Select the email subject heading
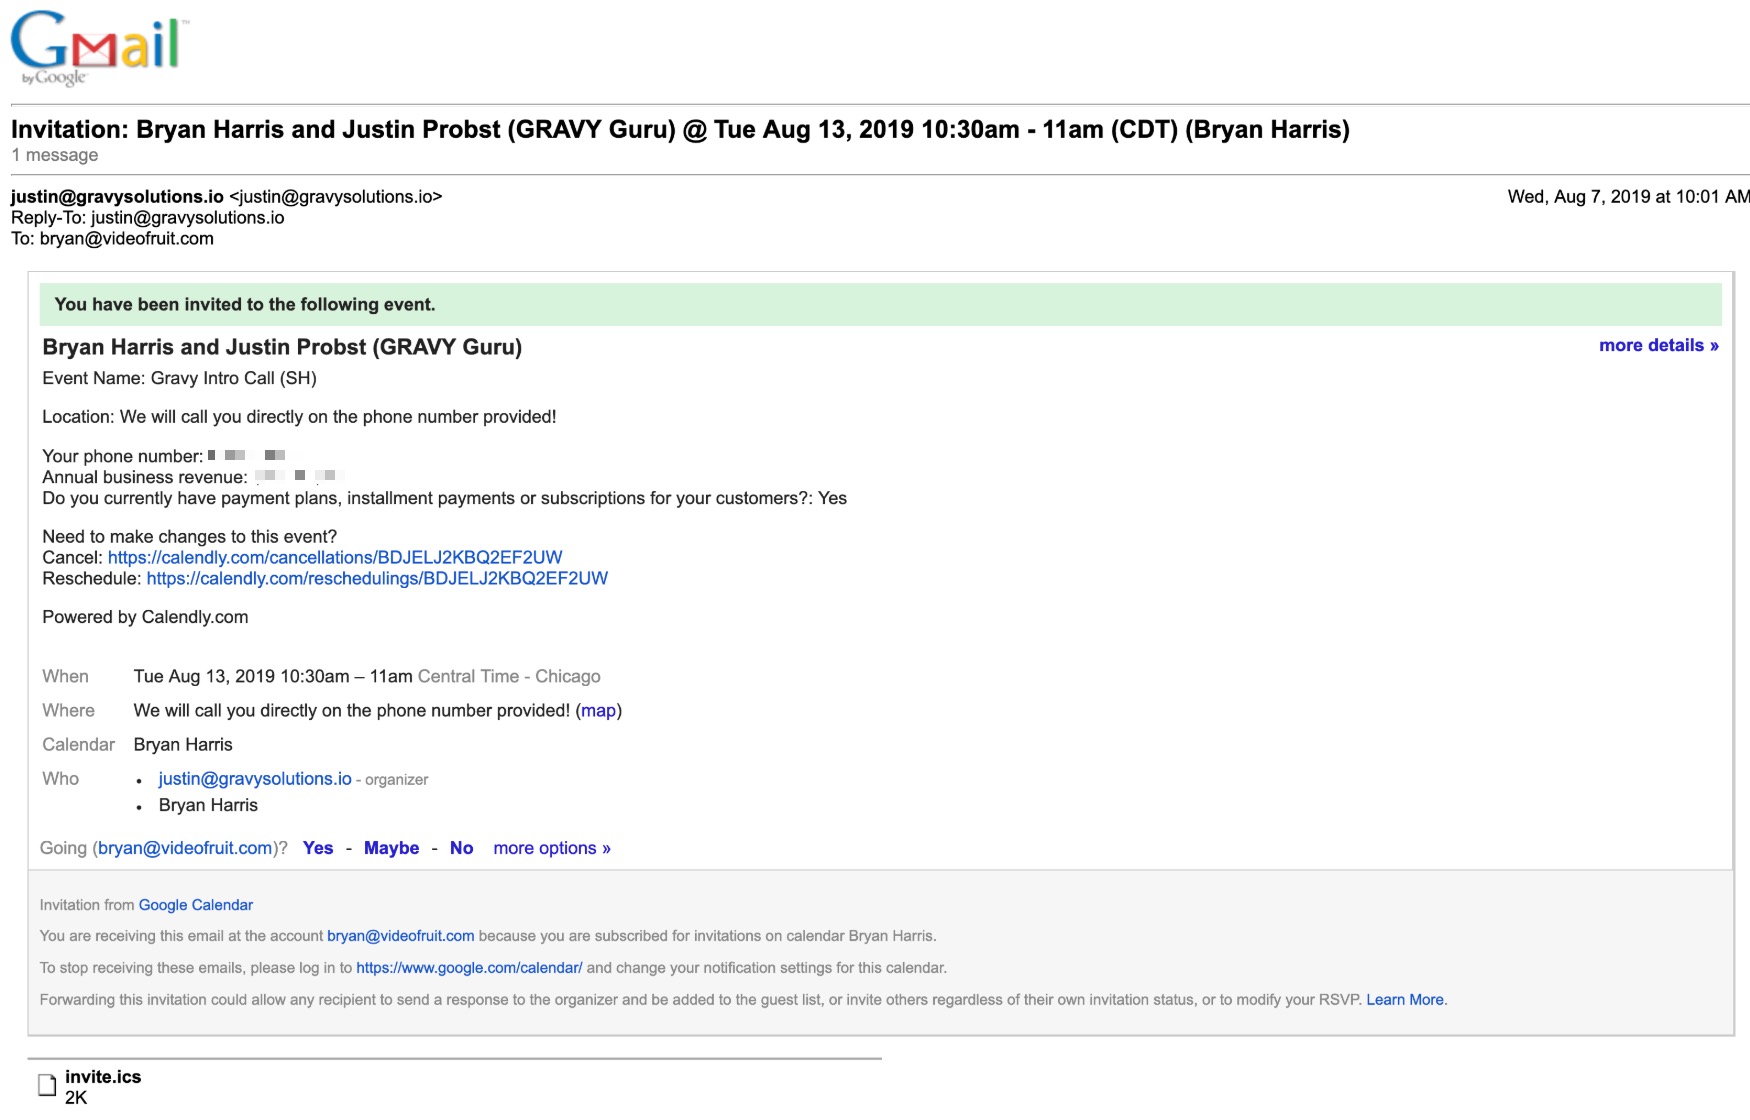 pyautogui.click(x=680, y=130)
